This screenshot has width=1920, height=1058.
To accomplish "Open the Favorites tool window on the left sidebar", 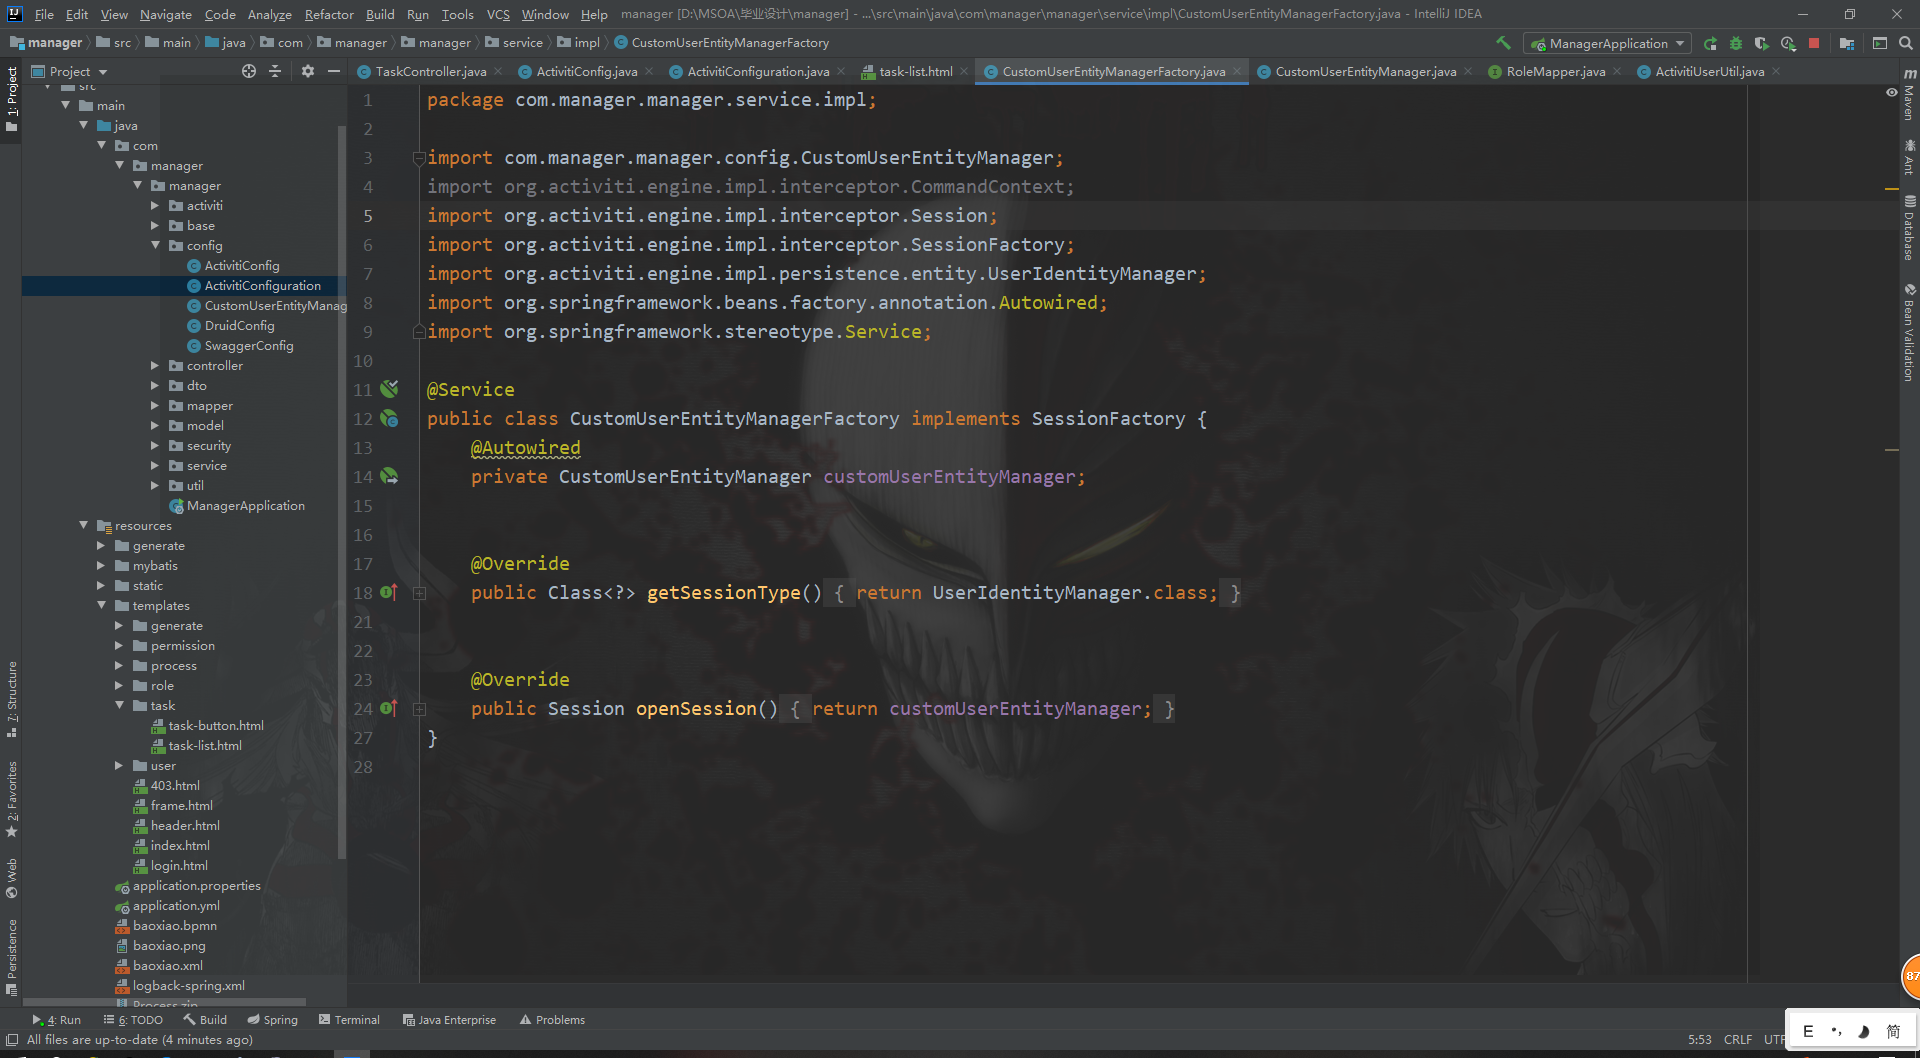I will click(x=12, y=799).
